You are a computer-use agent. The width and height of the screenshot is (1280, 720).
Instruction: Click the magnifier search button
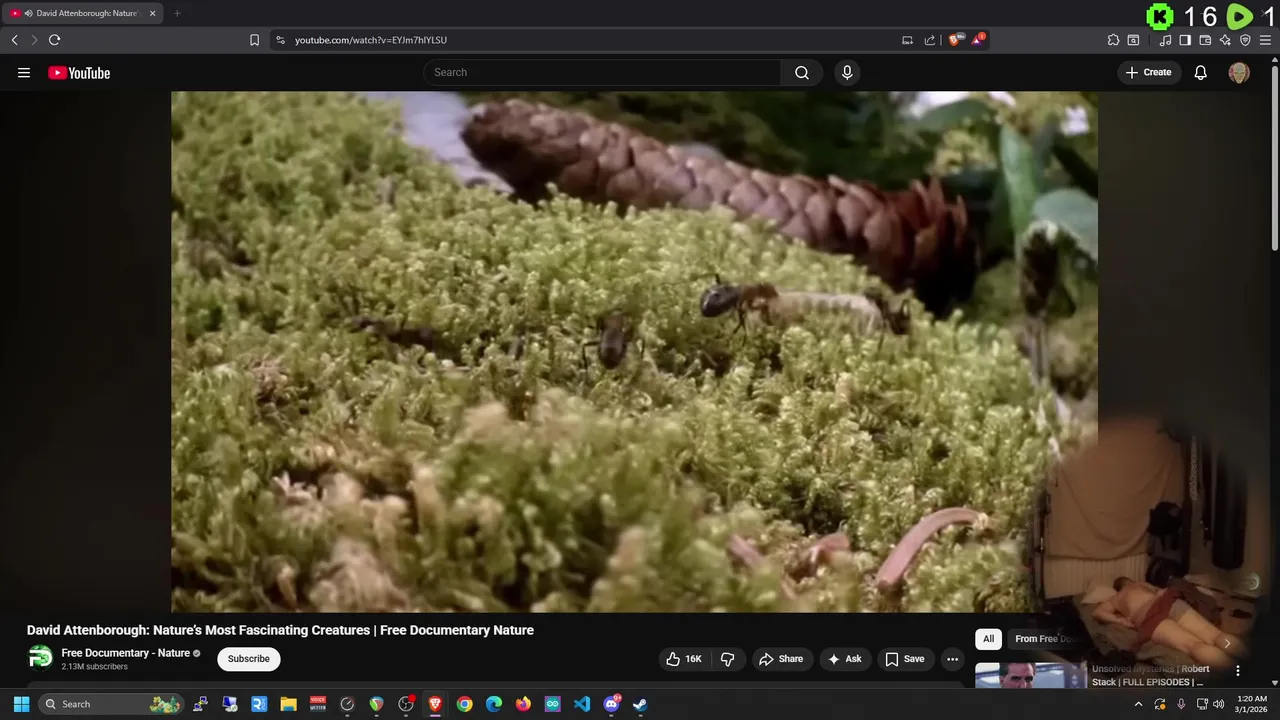(x=802, y=72)
